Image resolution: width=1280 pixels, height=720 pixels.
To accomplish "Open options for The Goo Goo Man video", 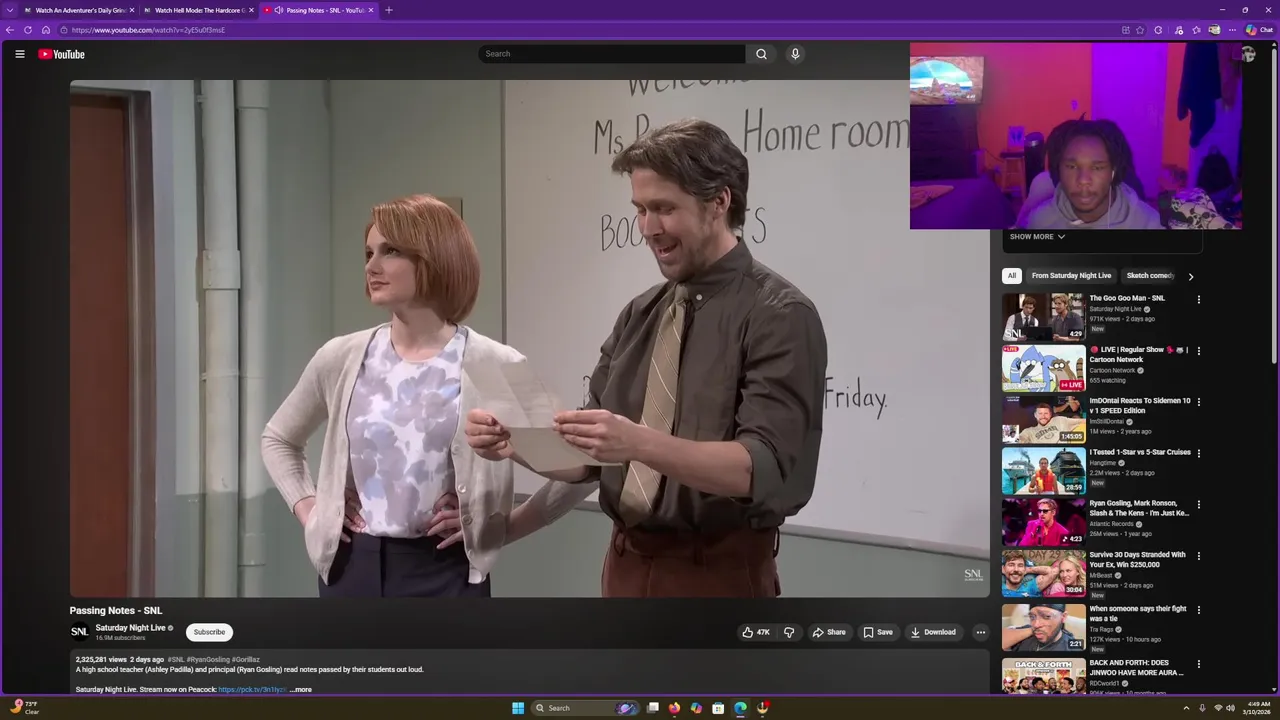I will (x=1198, y=299).
